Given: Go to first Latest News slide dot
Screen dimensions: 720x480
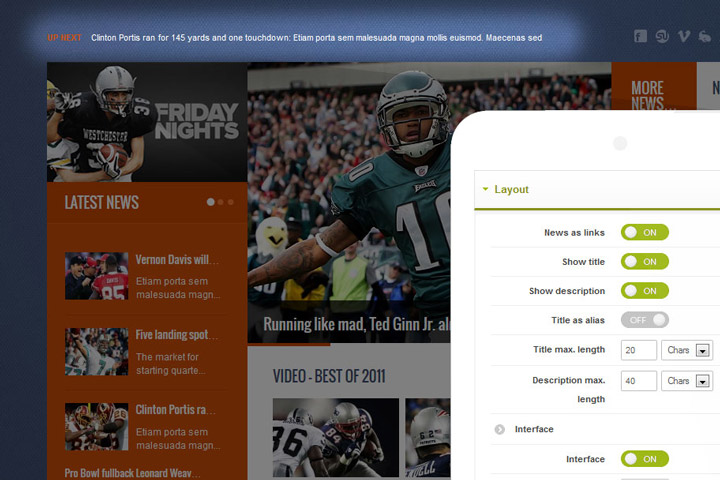Looking at the screenshot, I should click(x=210, y=202).
